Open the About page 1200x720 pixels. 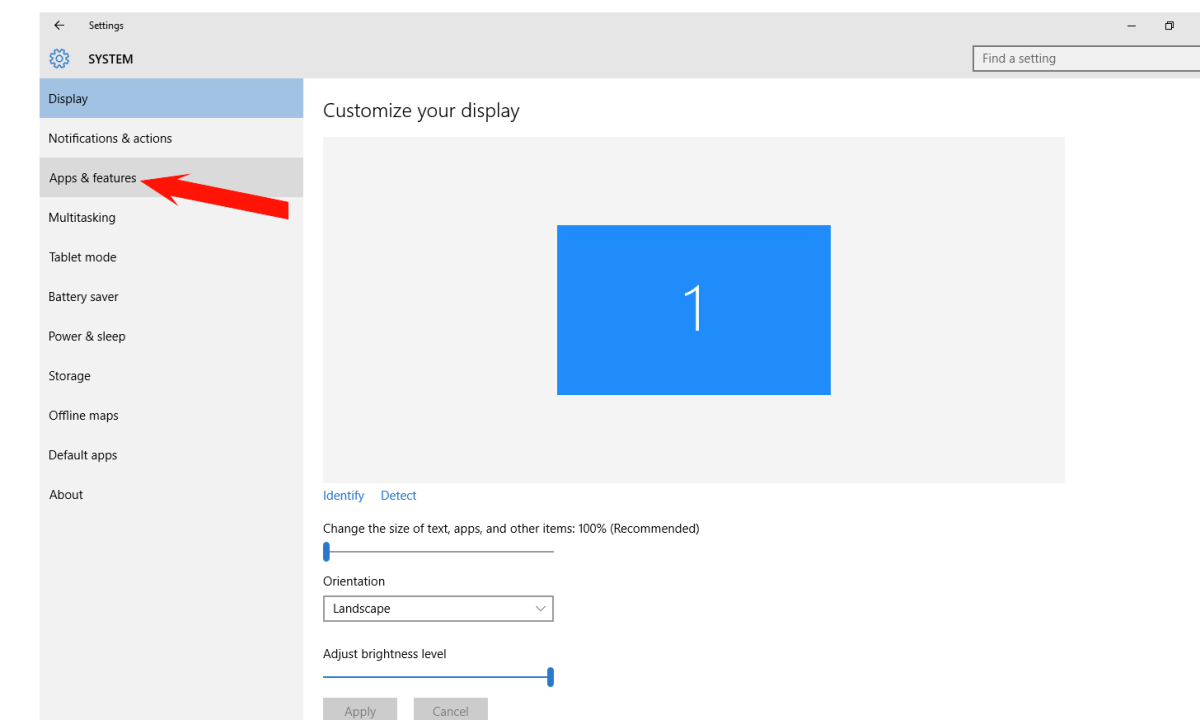[65, 494]
